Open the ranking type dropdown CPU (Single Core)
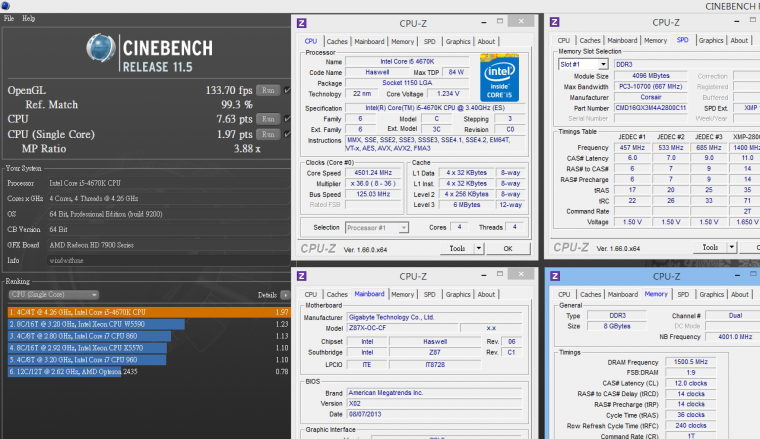760x439 pixels. click(53, 295)
